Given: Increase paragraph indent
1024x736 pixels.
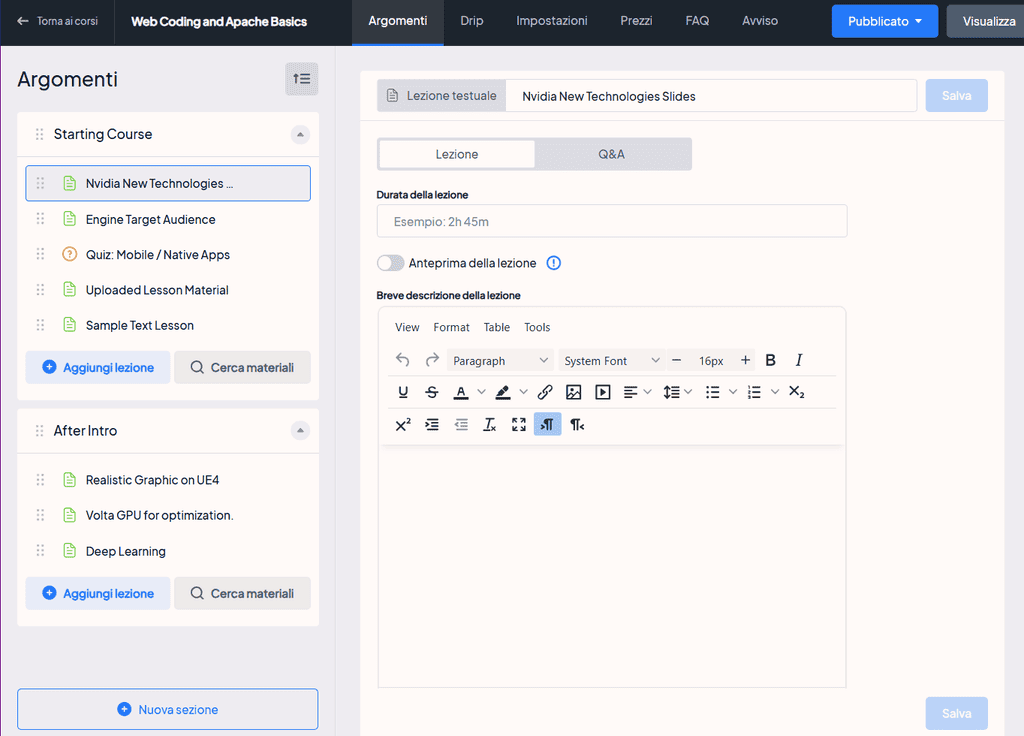Looking at the screenshot, I should 432,424.
